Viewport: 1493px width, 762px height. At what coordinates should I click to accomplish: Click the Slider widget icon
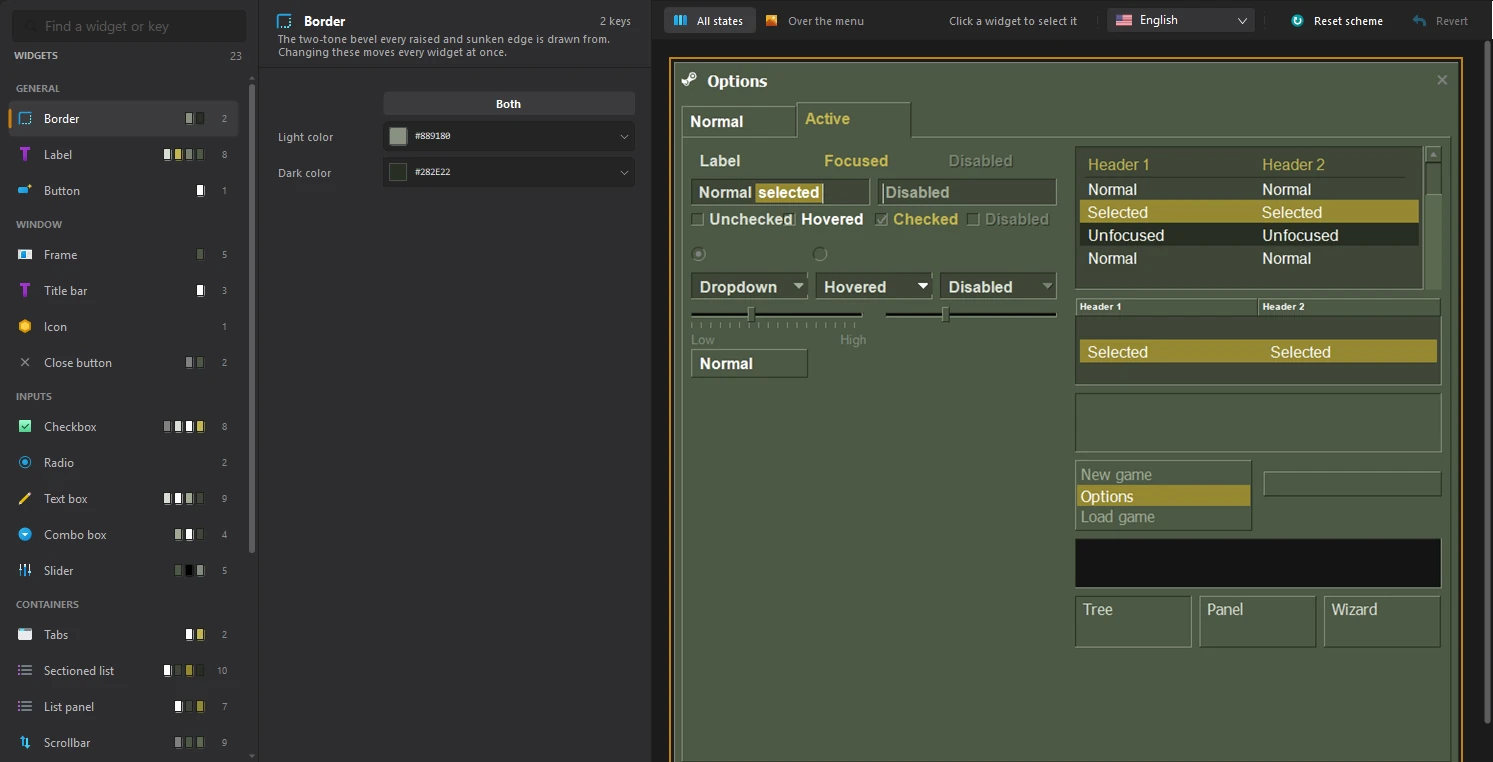click(x=25, y=571)
